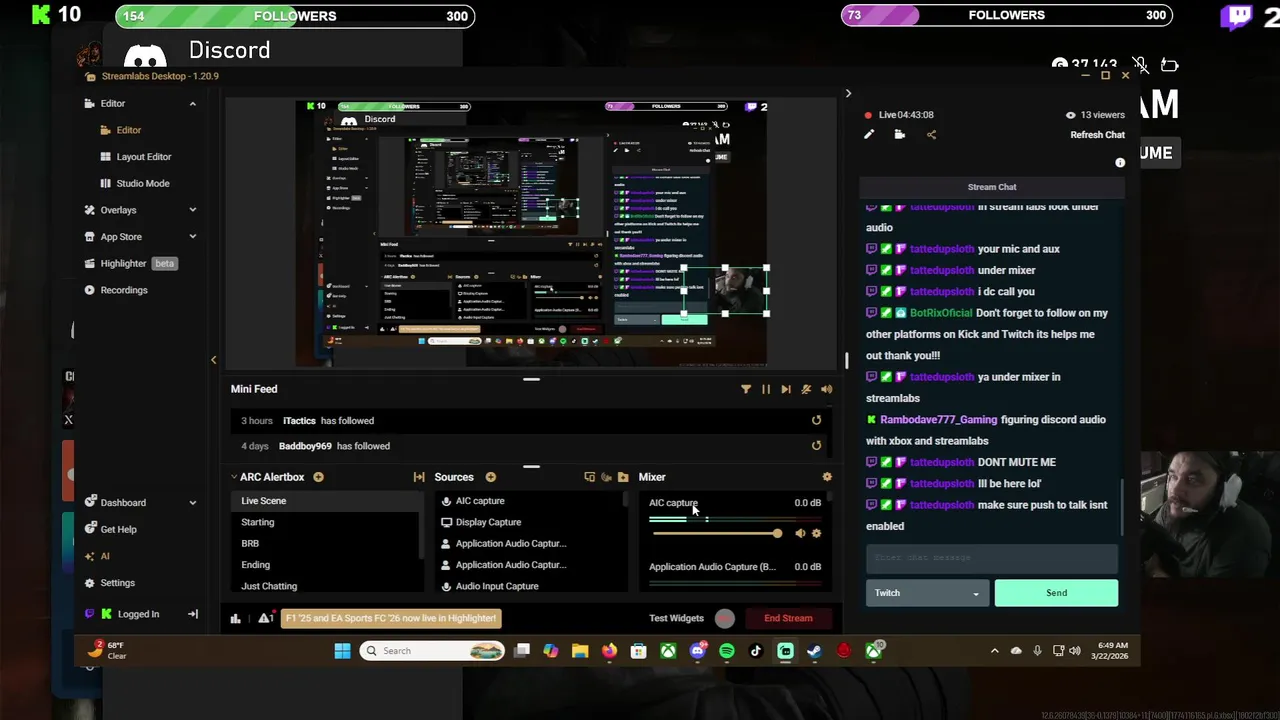1280x720 pixels.
Task: Toggle the record button beside End Stream
Action: point(725,618)
